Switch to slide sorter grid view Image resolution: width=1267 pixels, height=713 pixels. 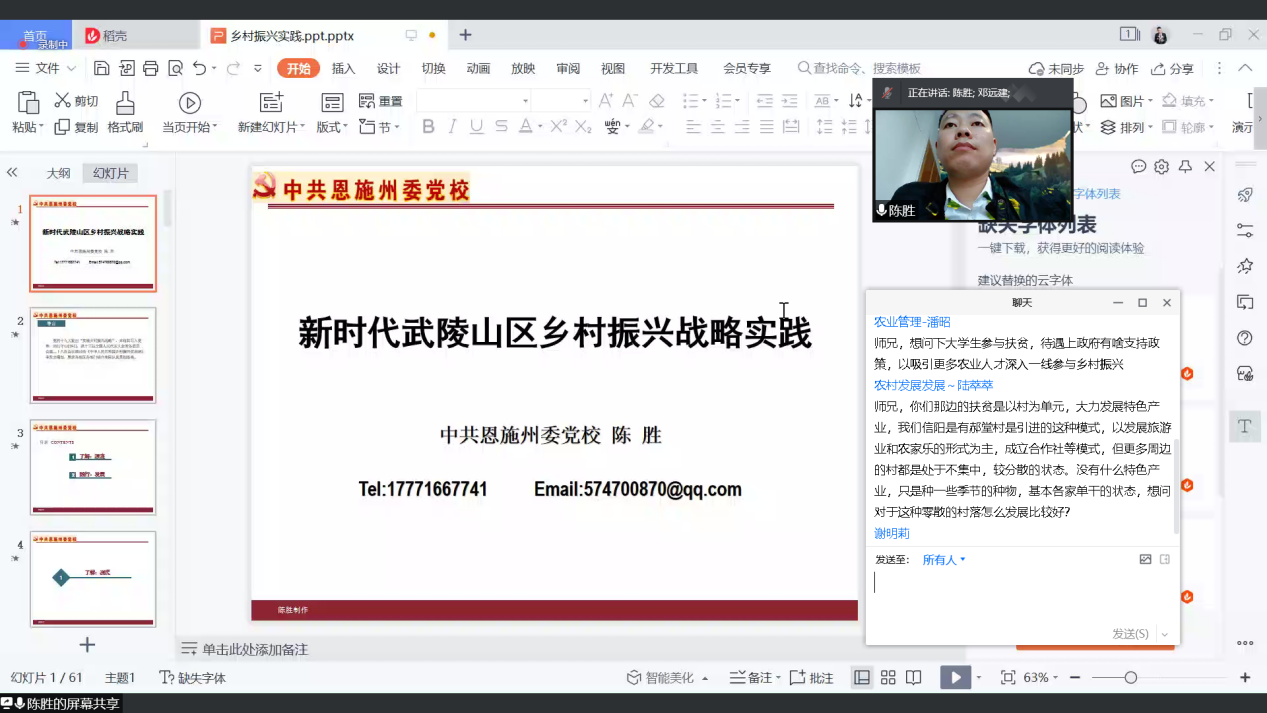[887, 677]
